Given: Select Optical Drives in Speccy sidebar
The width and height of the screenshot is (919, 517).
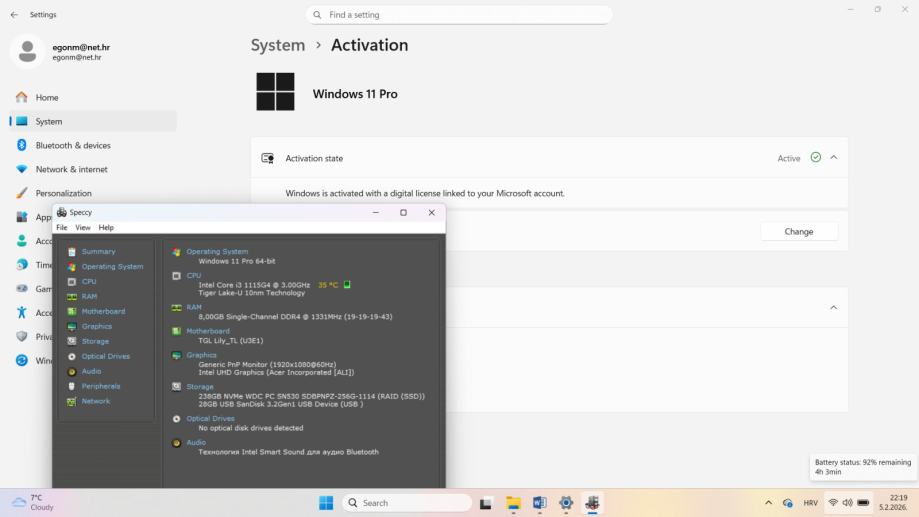Looking at the screenshot, I should pos(105,356).
